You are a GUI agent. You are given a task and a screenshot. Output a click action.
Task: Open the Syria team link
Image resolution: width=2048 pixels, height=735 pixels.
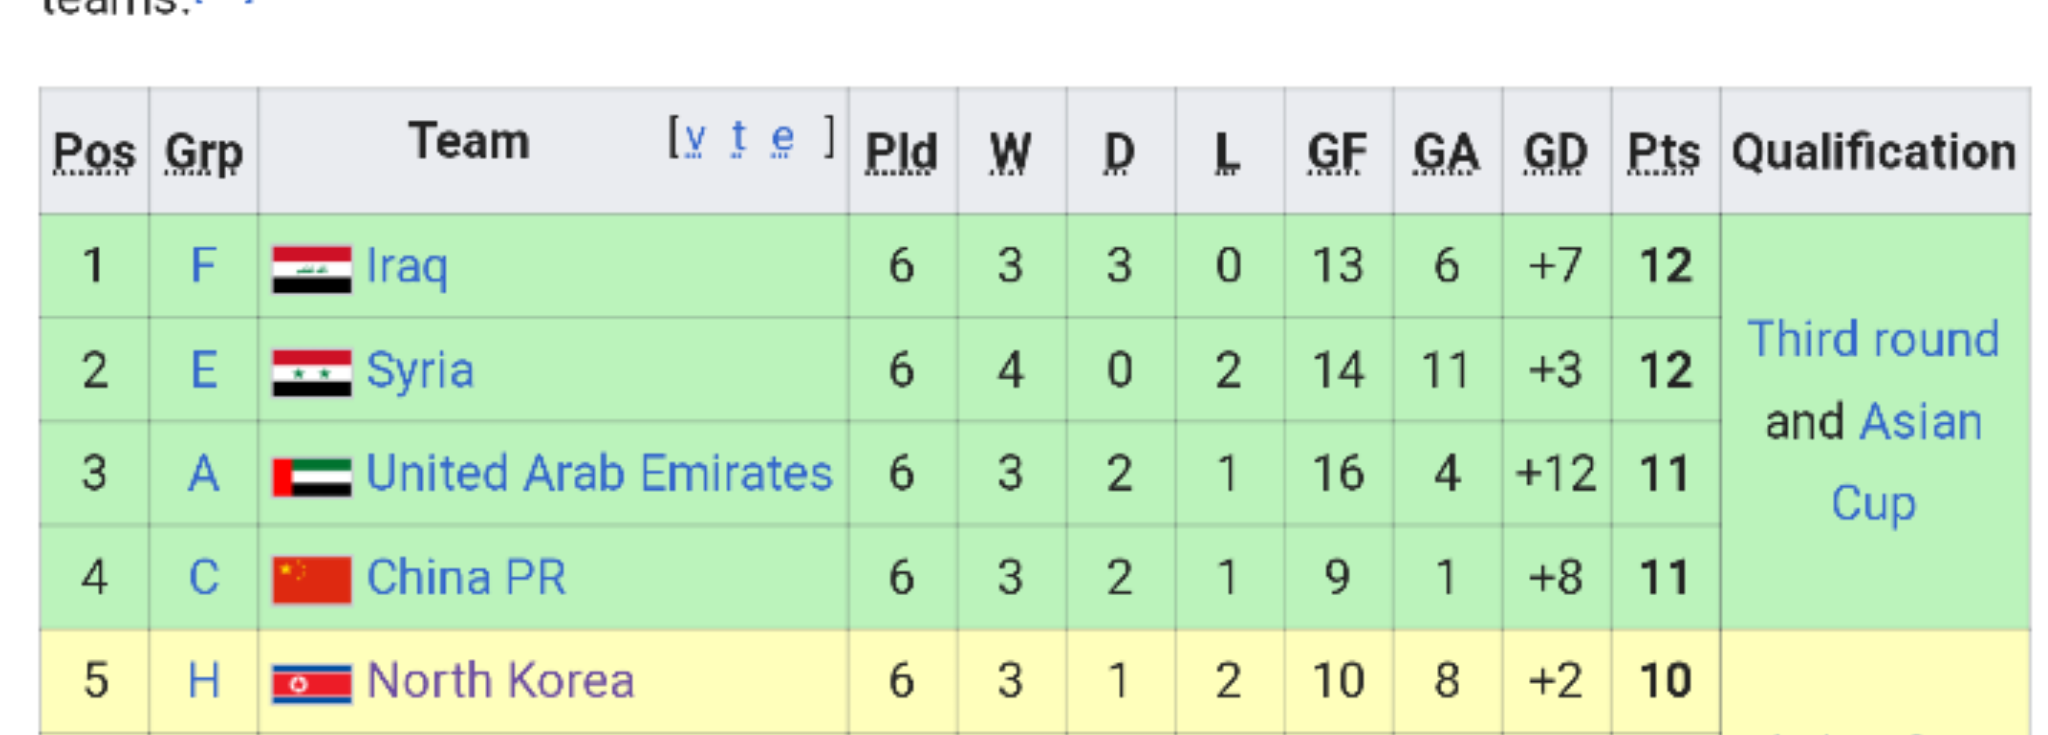[419, 371]
